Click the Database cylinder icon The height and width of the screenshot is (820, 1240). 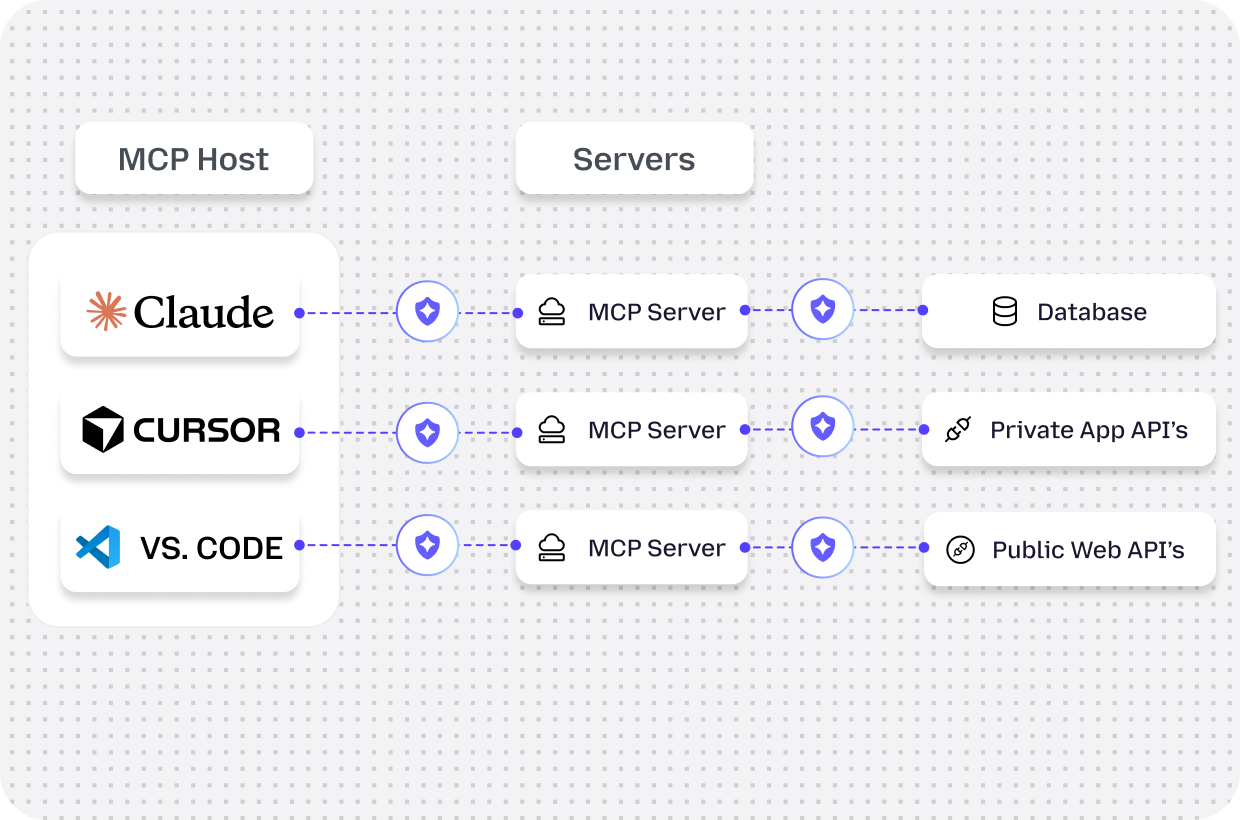[x=1004, y=312]
